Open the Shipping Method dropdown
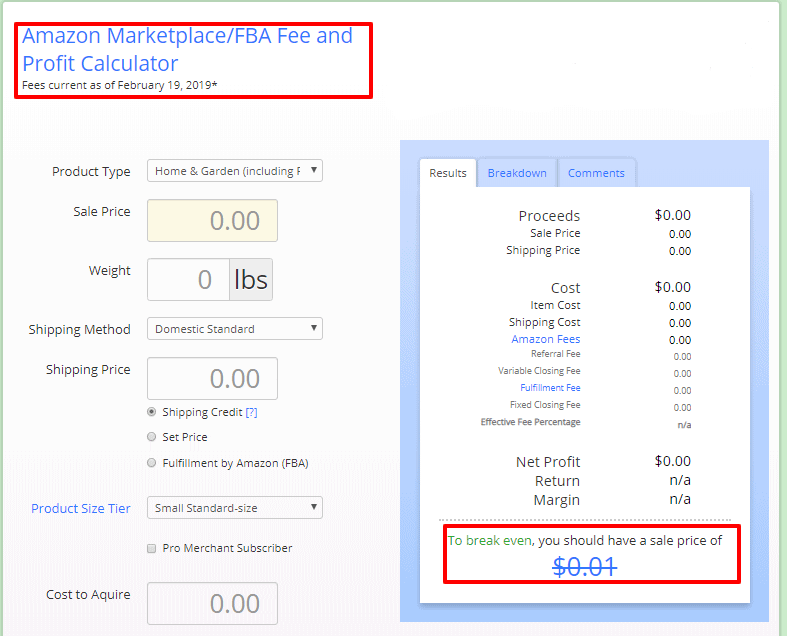 [234, 329]
